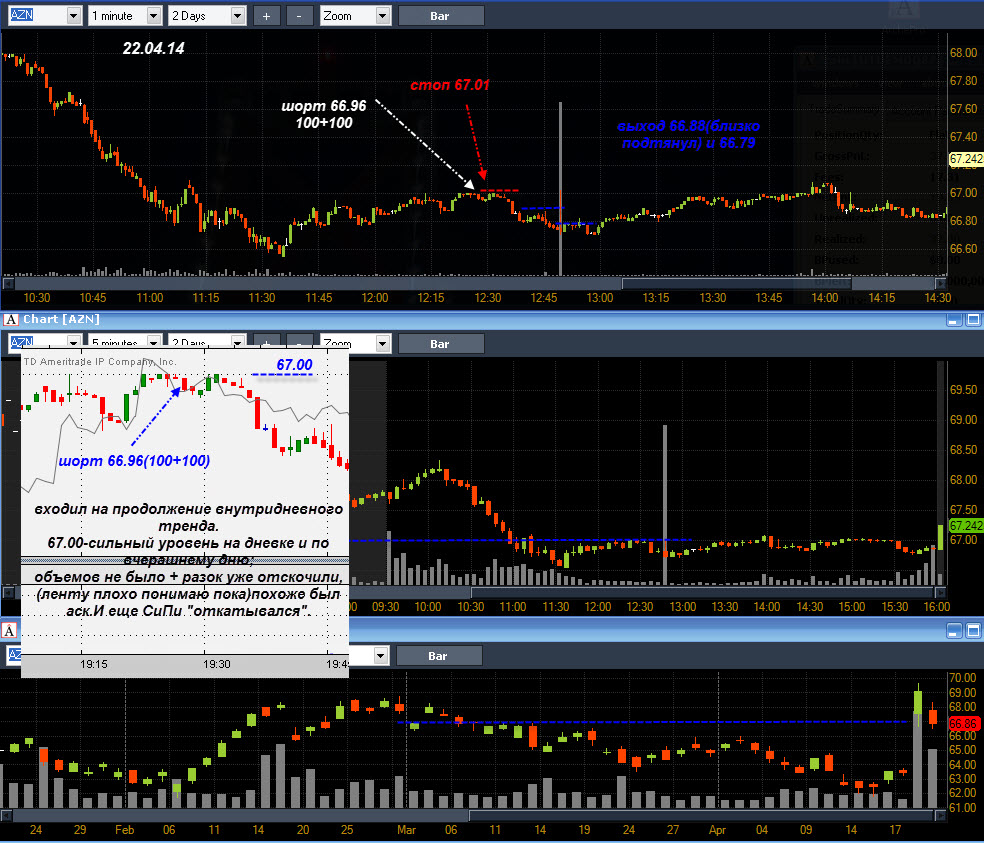Click the left scroll arrow under the 5 minute chart
The height and width of the screenshot is (843, 984).
tap(9, 592)
